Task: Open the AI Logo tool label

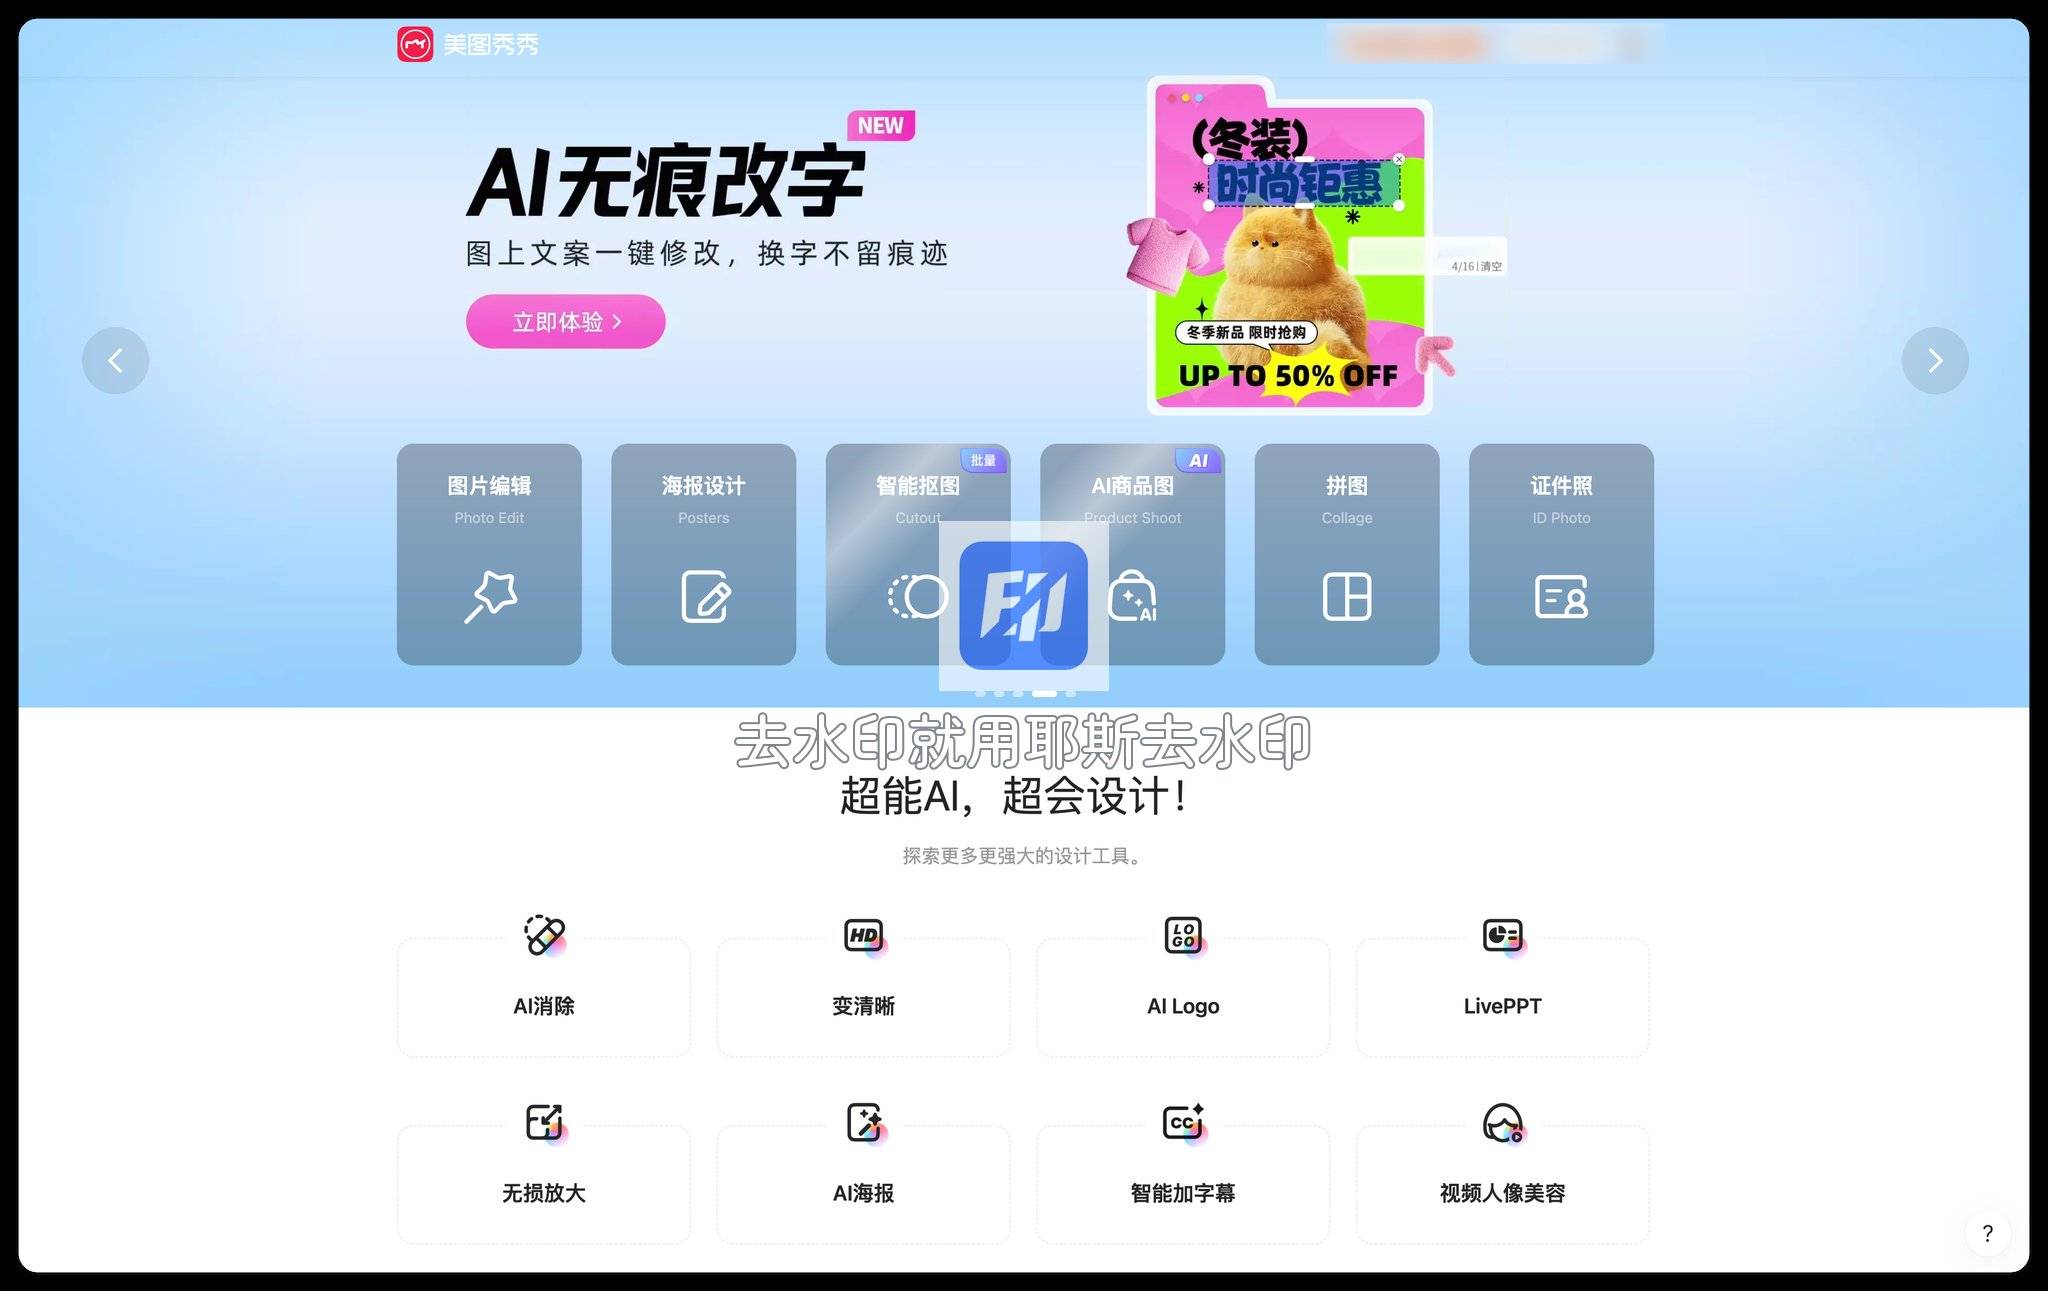Action: pyautogui.click(x=1183, y=1006)
